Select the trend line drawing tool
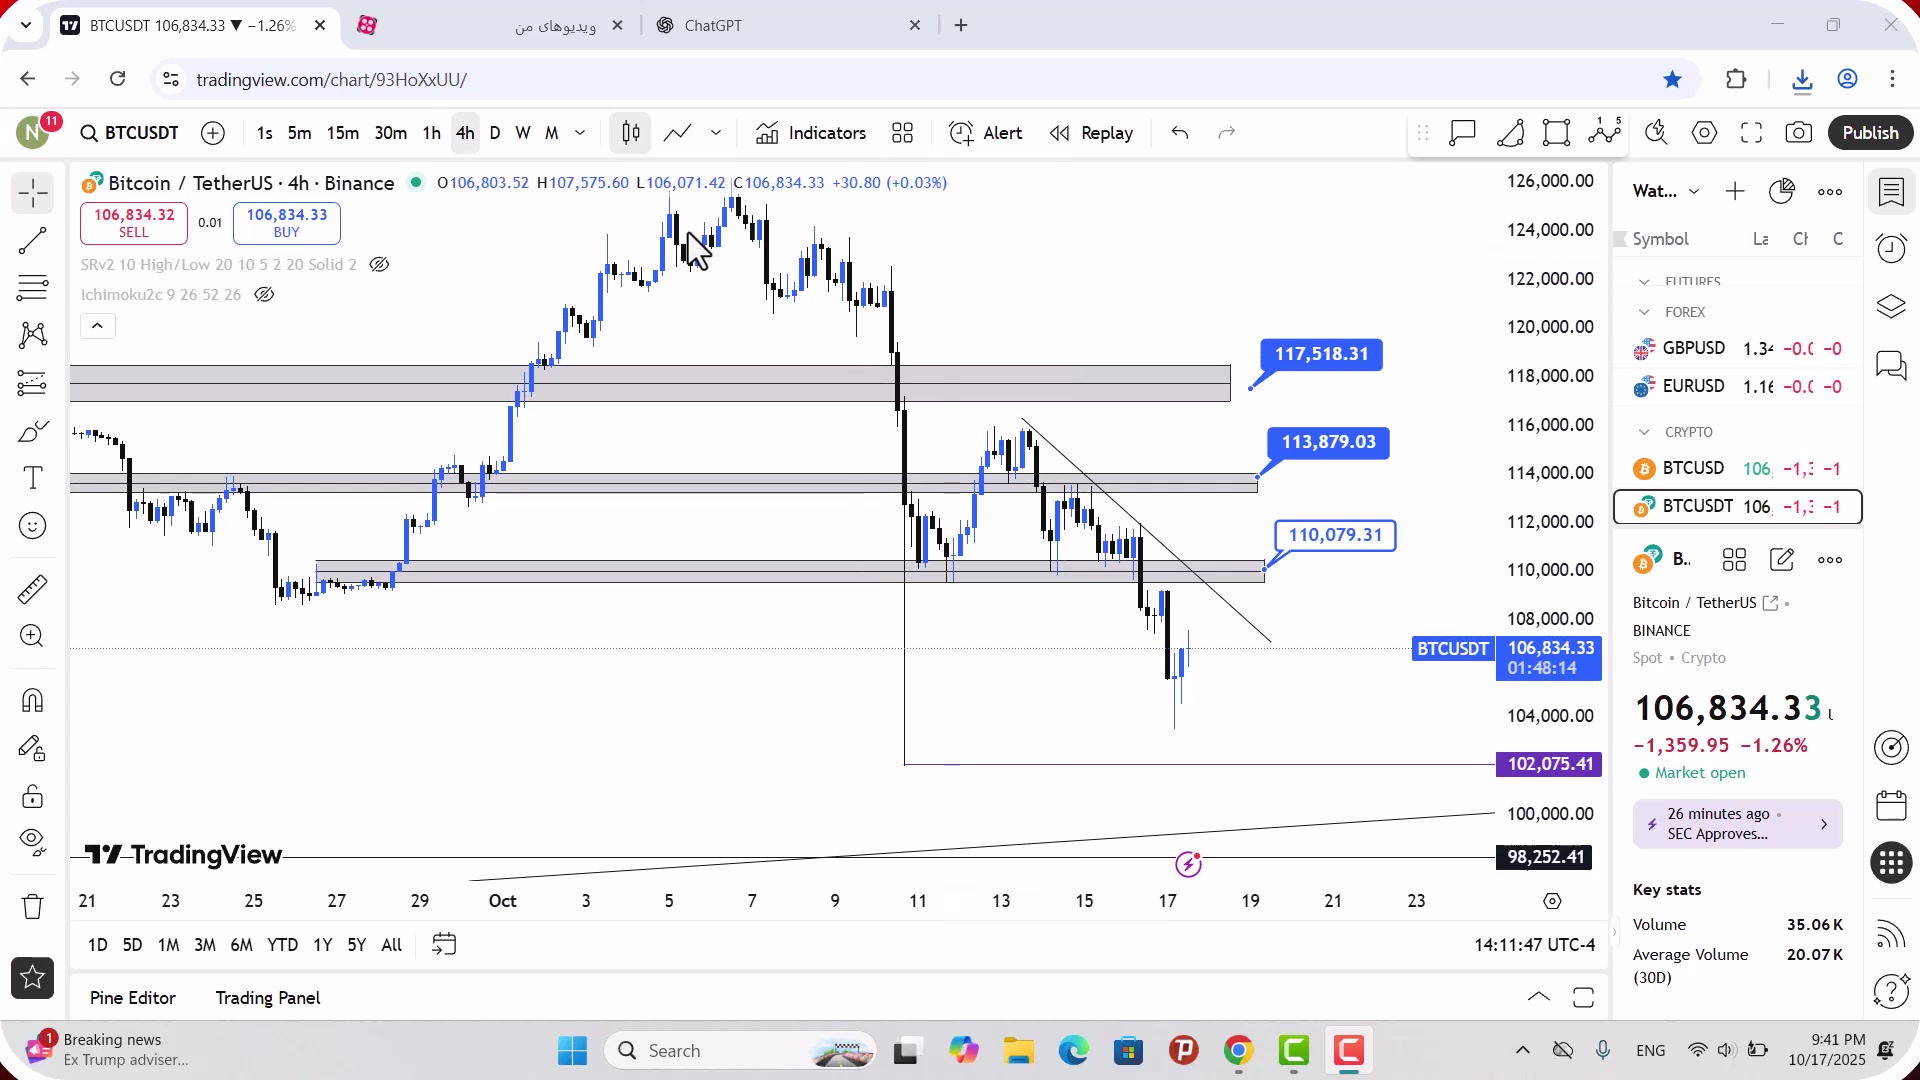This screenshot has width=1920, height=1080. click(32, 241)
